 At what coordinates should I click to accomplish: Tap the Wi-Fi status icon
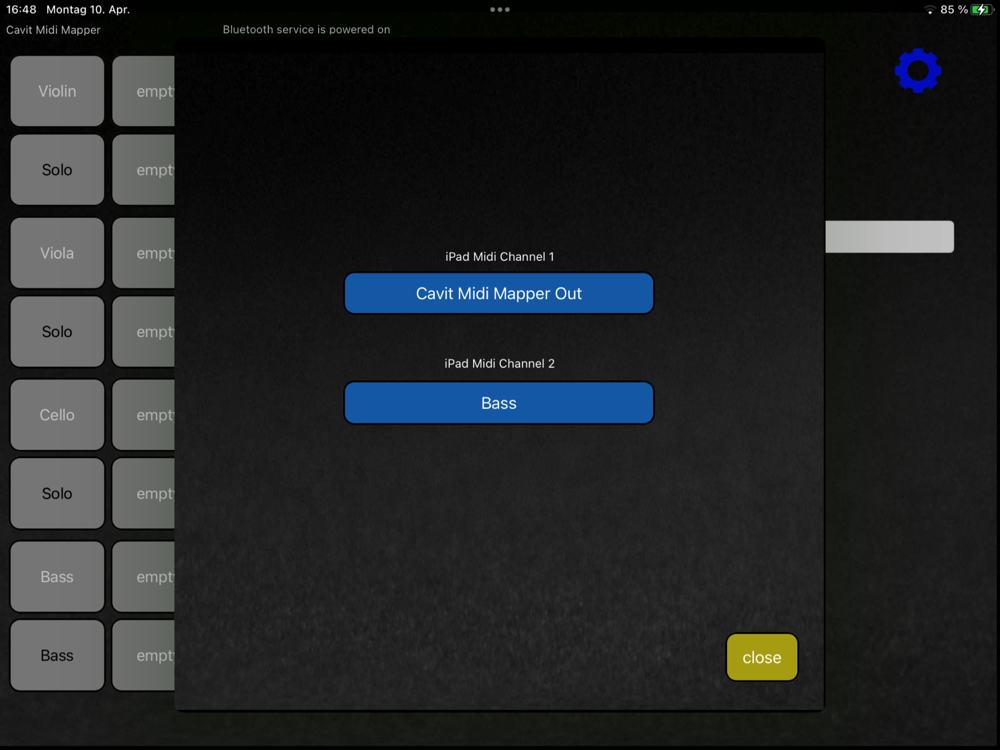pyautogui.click(x=930, y=10)
